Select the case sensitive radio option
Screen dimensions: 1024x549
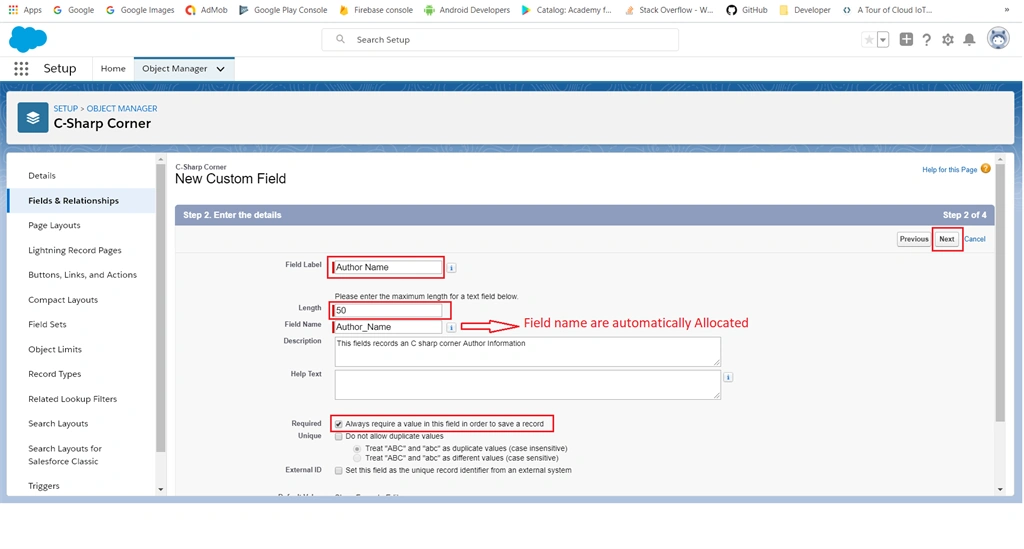357,458
